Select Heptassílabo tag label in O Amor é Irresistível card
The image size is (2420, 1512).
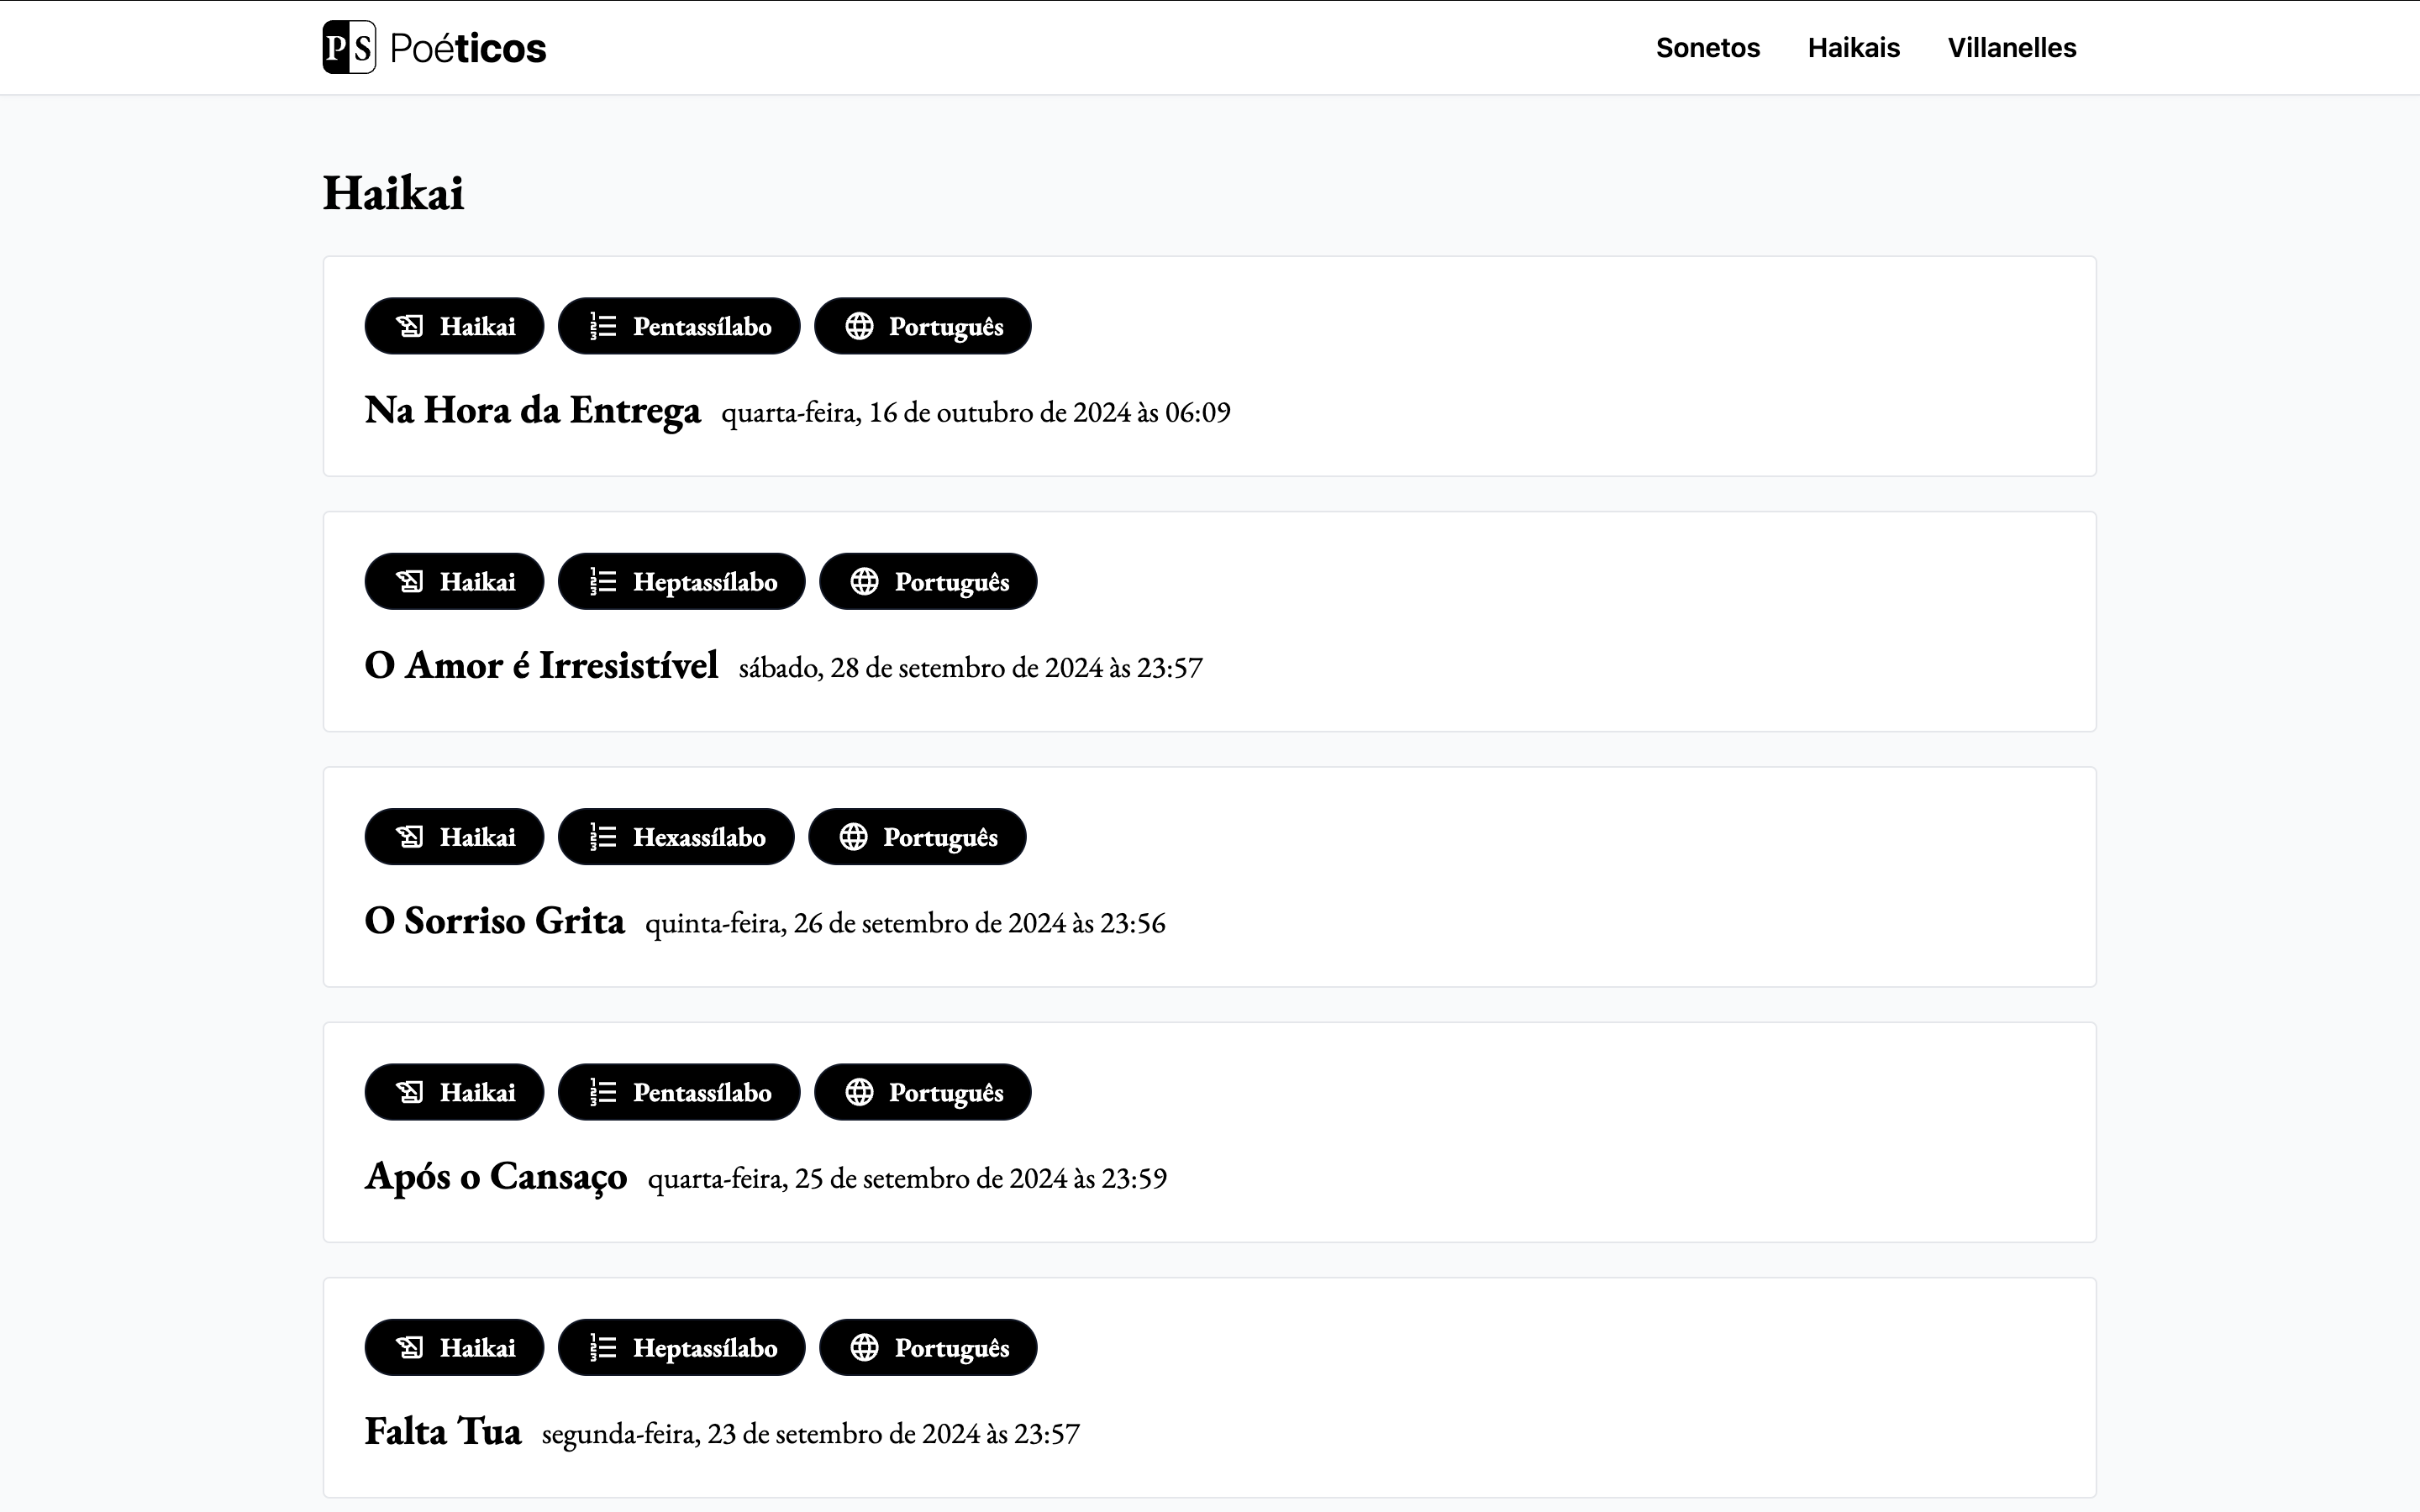[x=705, y=582]
